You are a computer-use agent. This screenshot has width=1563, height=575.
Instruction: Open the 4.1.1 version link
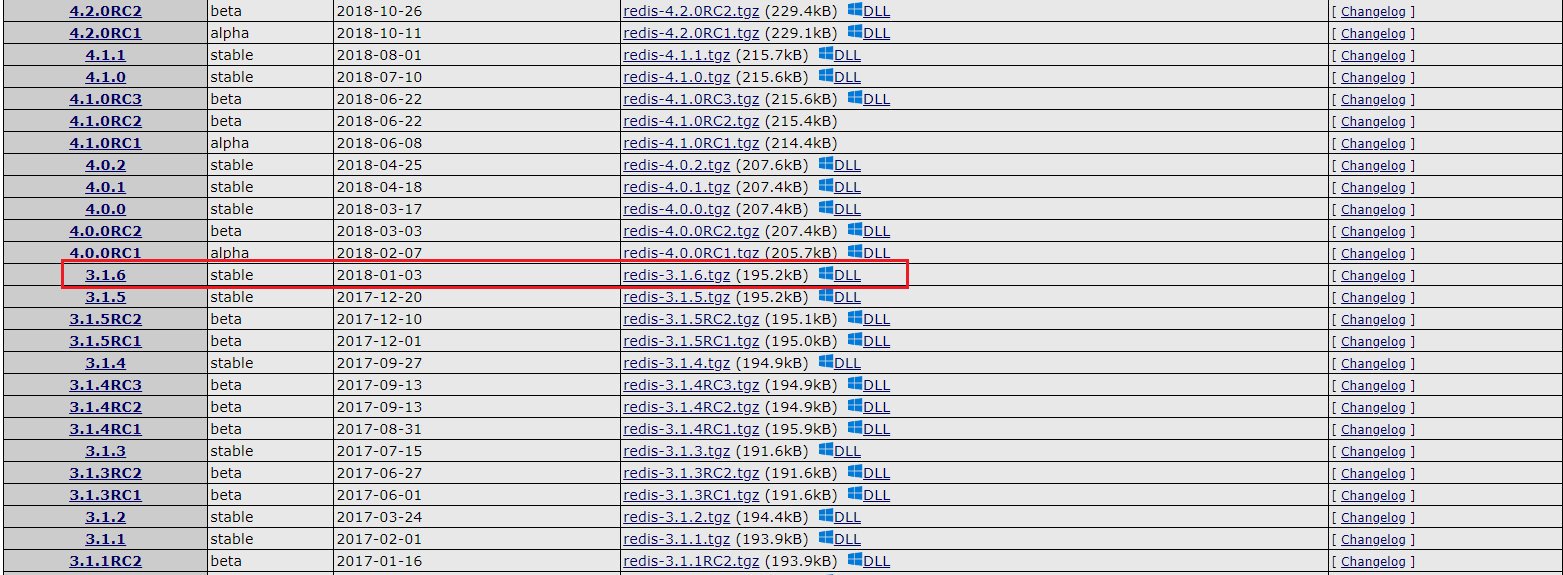pos(105,55)
